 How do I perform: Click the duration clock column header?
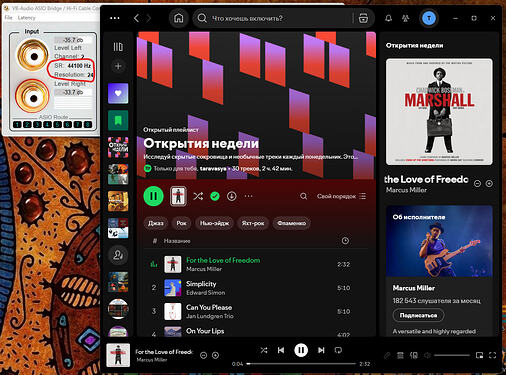[x=345, y=241]
